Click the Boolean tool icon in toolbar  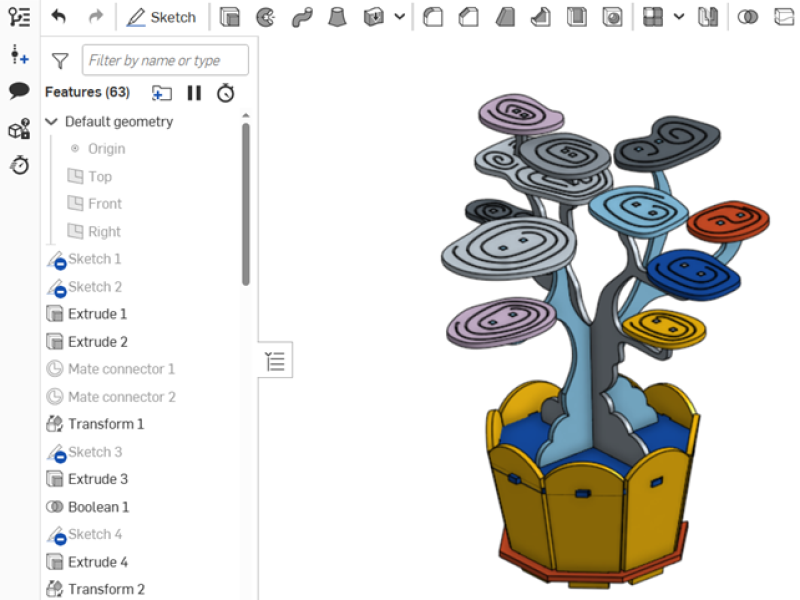pos(747,17)
